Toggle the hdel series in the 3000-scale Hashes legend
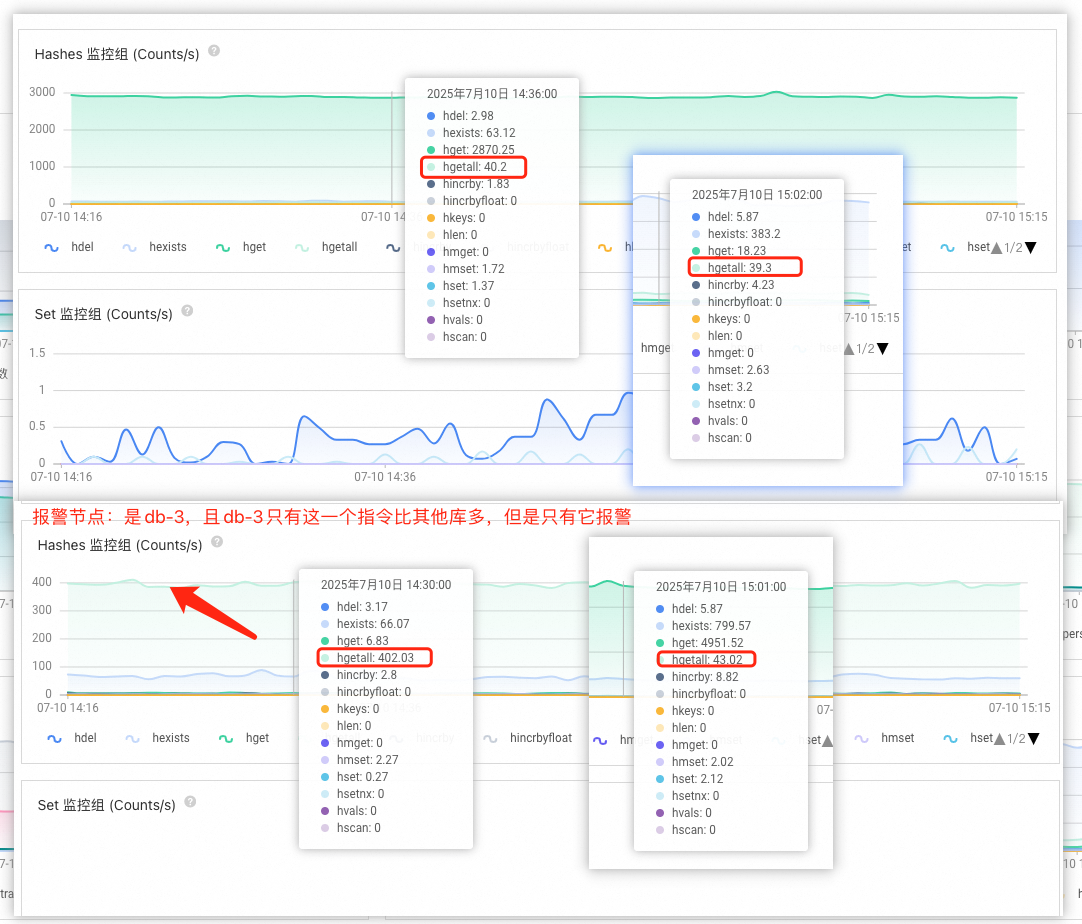 (x=69, y=247)
